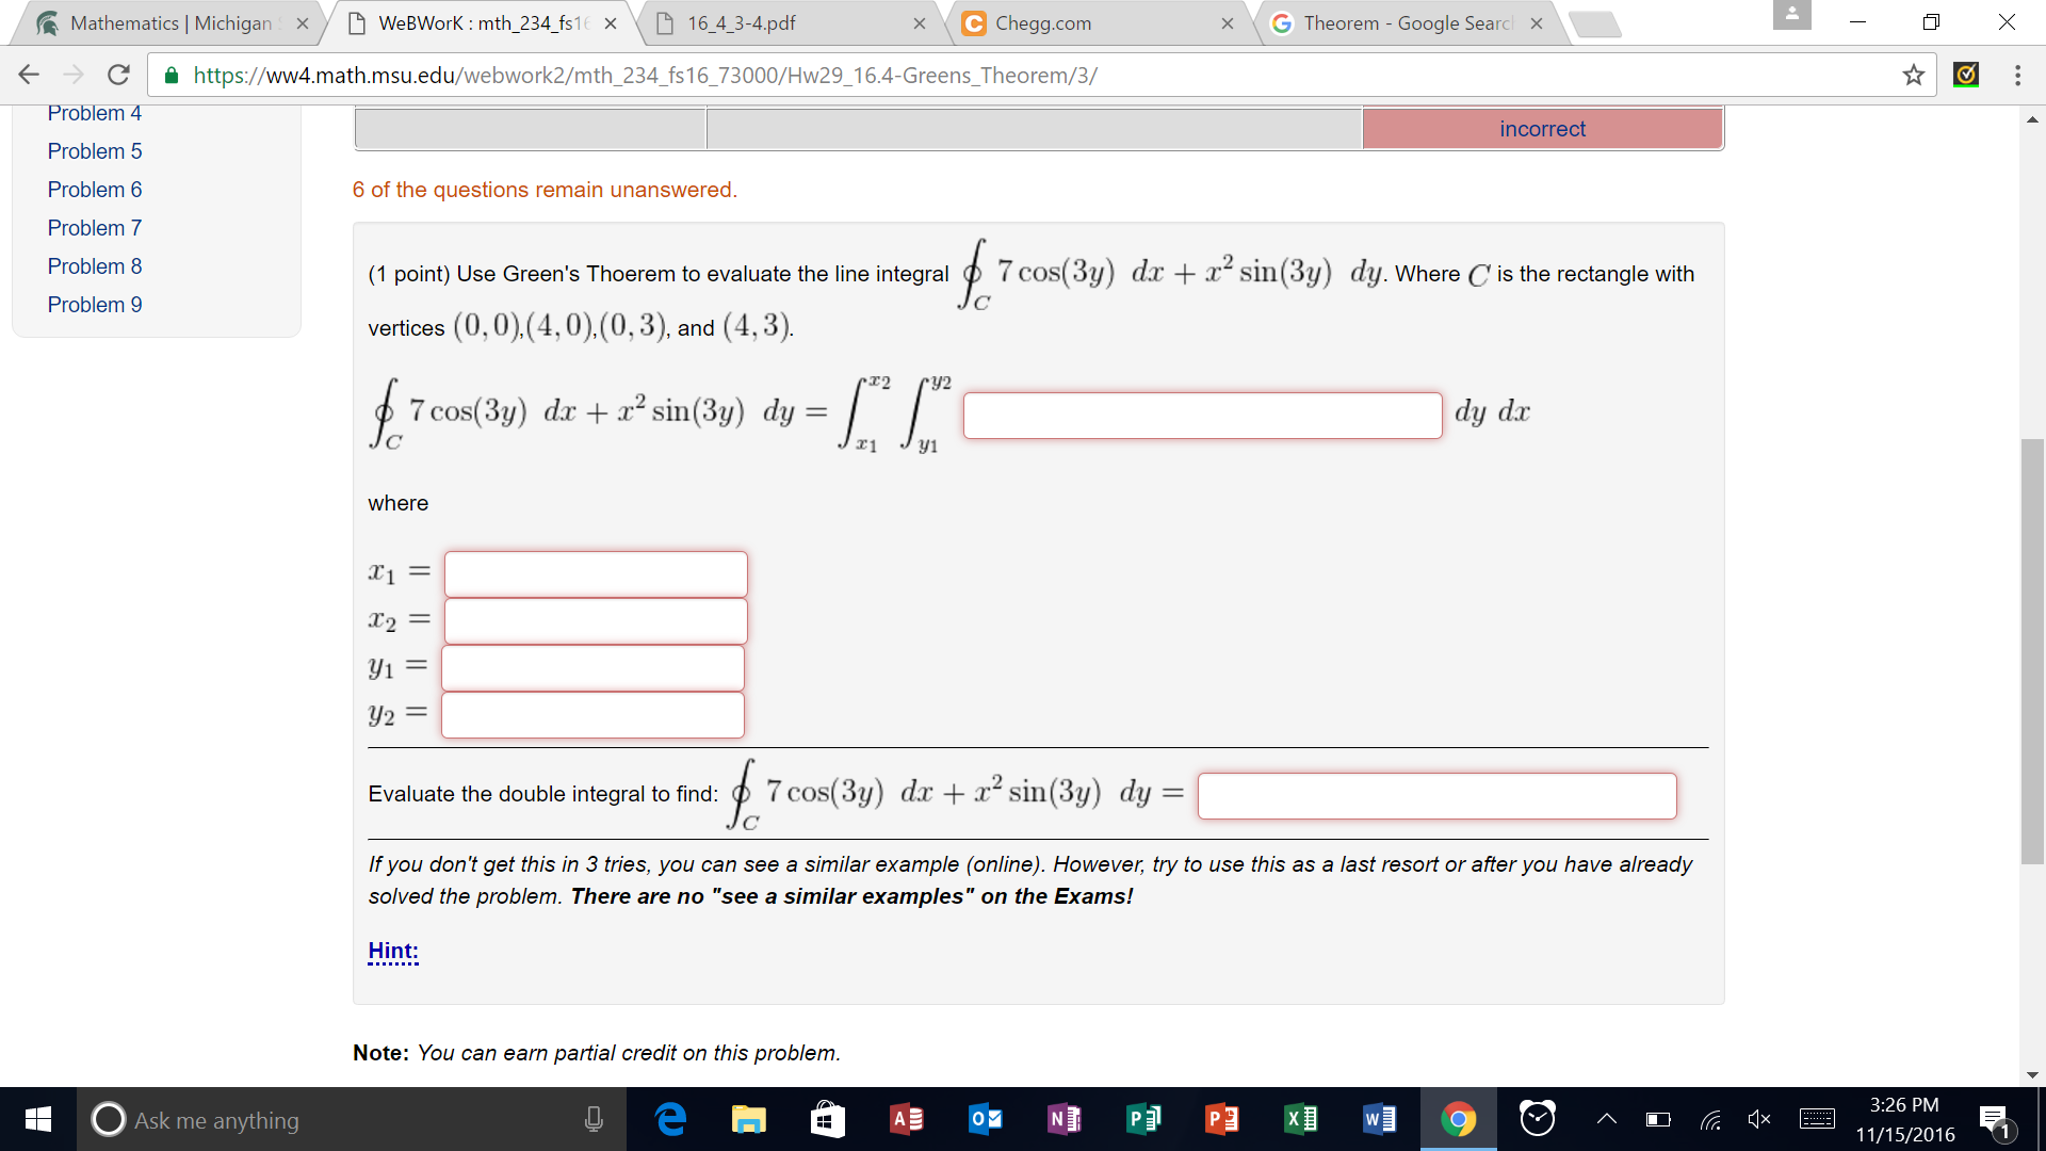Open Excel from the taskbar
2046x1151 pixels.
click(x=1300, y=1119)
